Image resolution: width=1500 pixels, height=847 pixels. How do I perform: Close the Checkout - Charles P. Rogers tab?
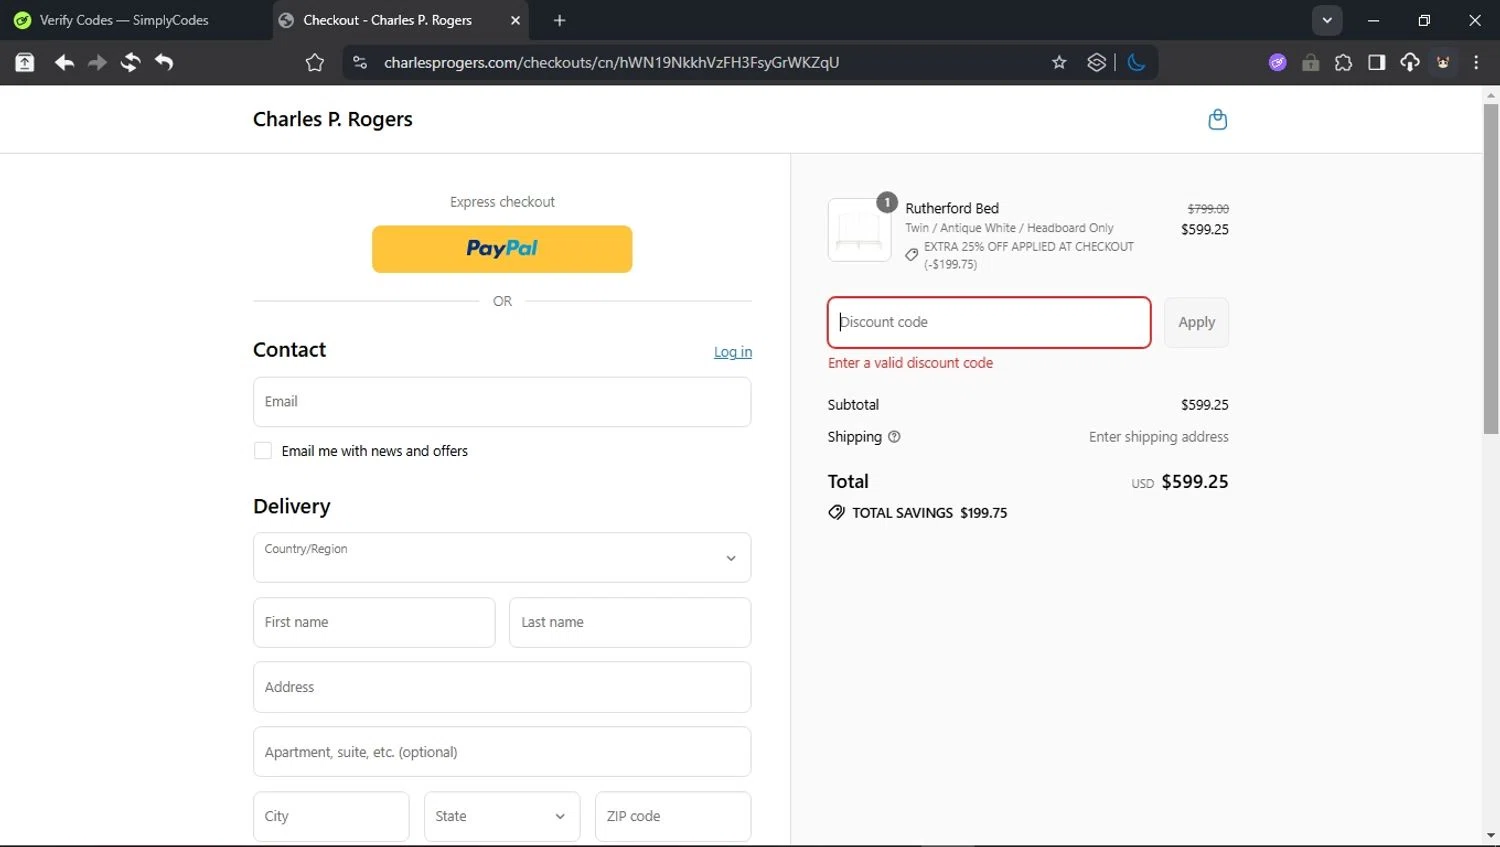pyautogui.click(x=515, y=20)
